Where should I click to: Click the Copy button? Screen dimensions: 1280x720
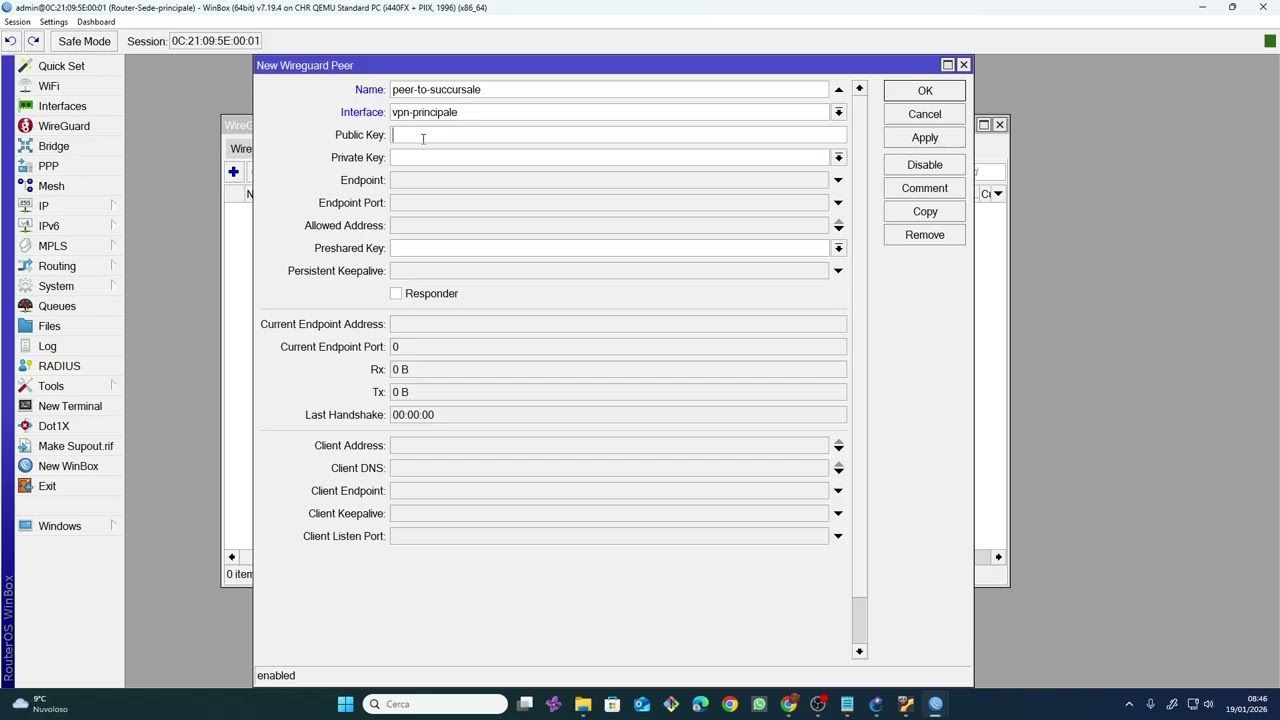(x=925, y=212)
